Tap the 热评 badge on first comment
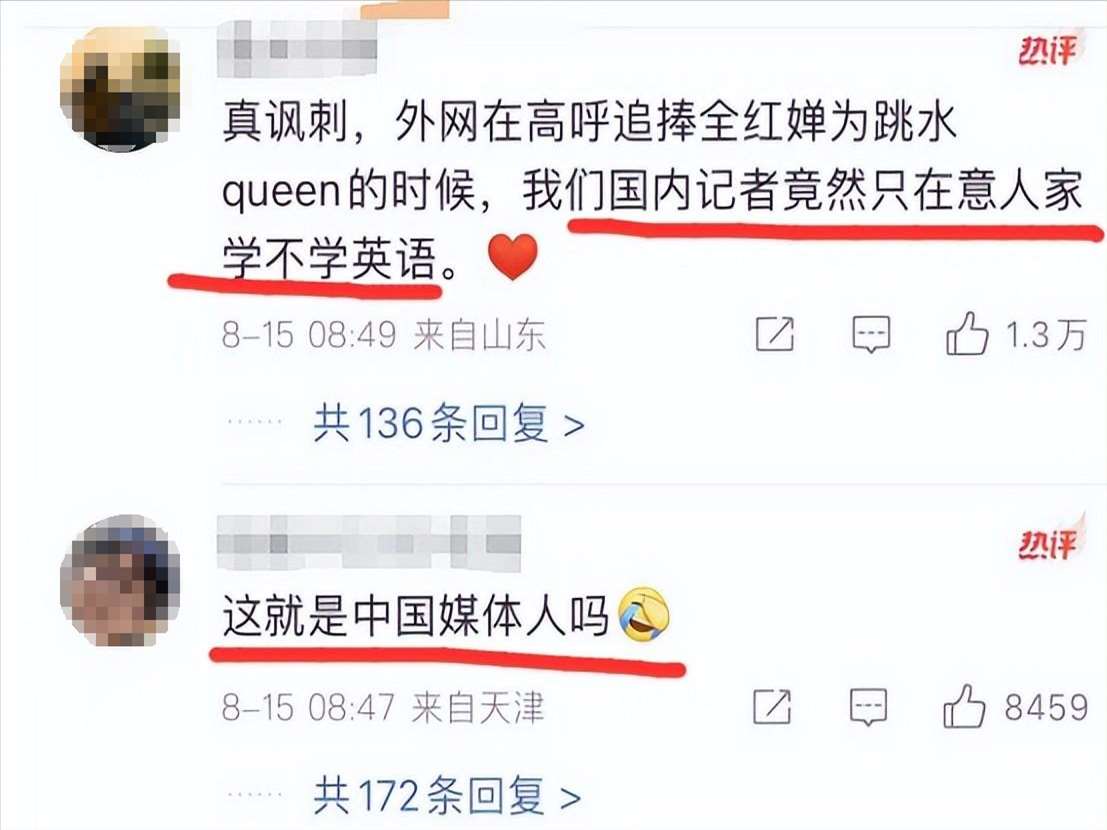 [1048, 51]
